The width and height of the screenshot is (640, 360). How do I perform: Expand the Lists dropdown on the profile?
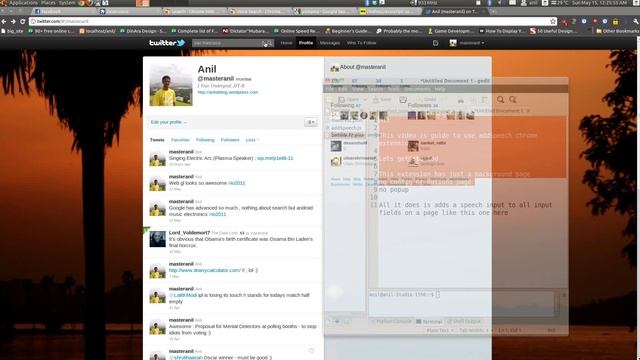click(252, 140)
